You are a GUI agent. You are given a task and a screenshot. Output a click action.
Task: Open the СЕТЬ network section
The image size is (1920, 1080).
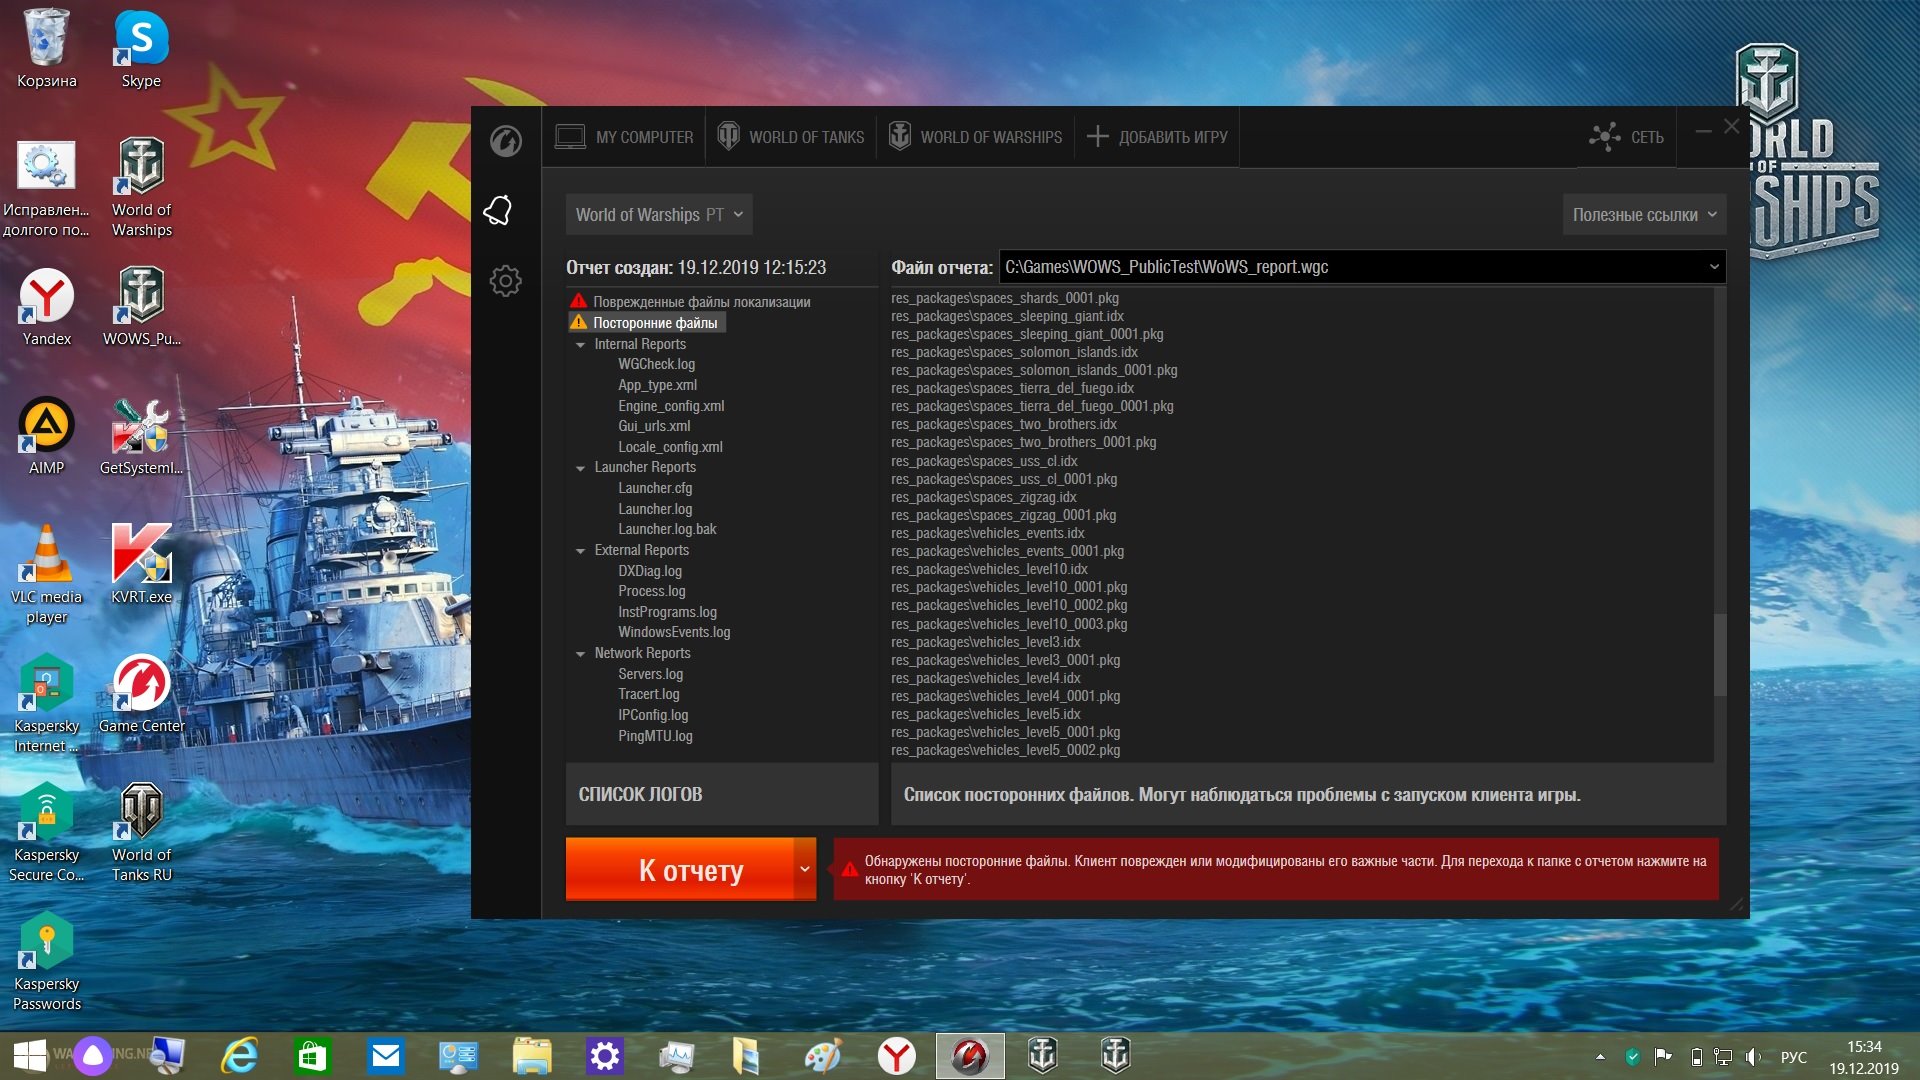point(1627,137)
